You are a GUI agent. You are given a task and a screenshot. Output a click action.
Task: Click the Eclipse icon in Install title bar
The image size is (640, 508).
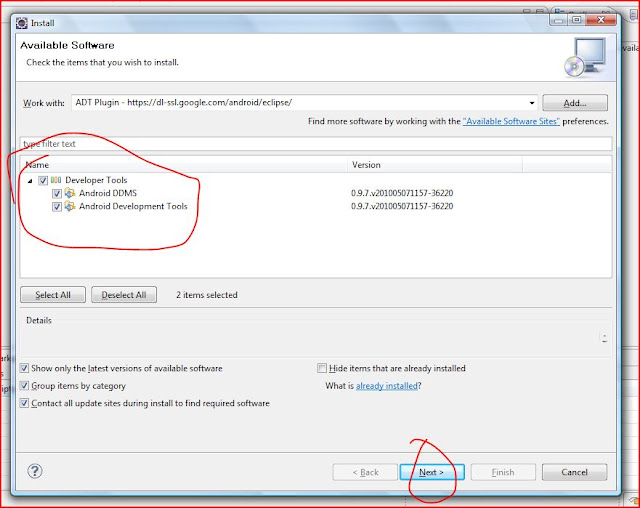pyautogui.click(x=22, y=23)
